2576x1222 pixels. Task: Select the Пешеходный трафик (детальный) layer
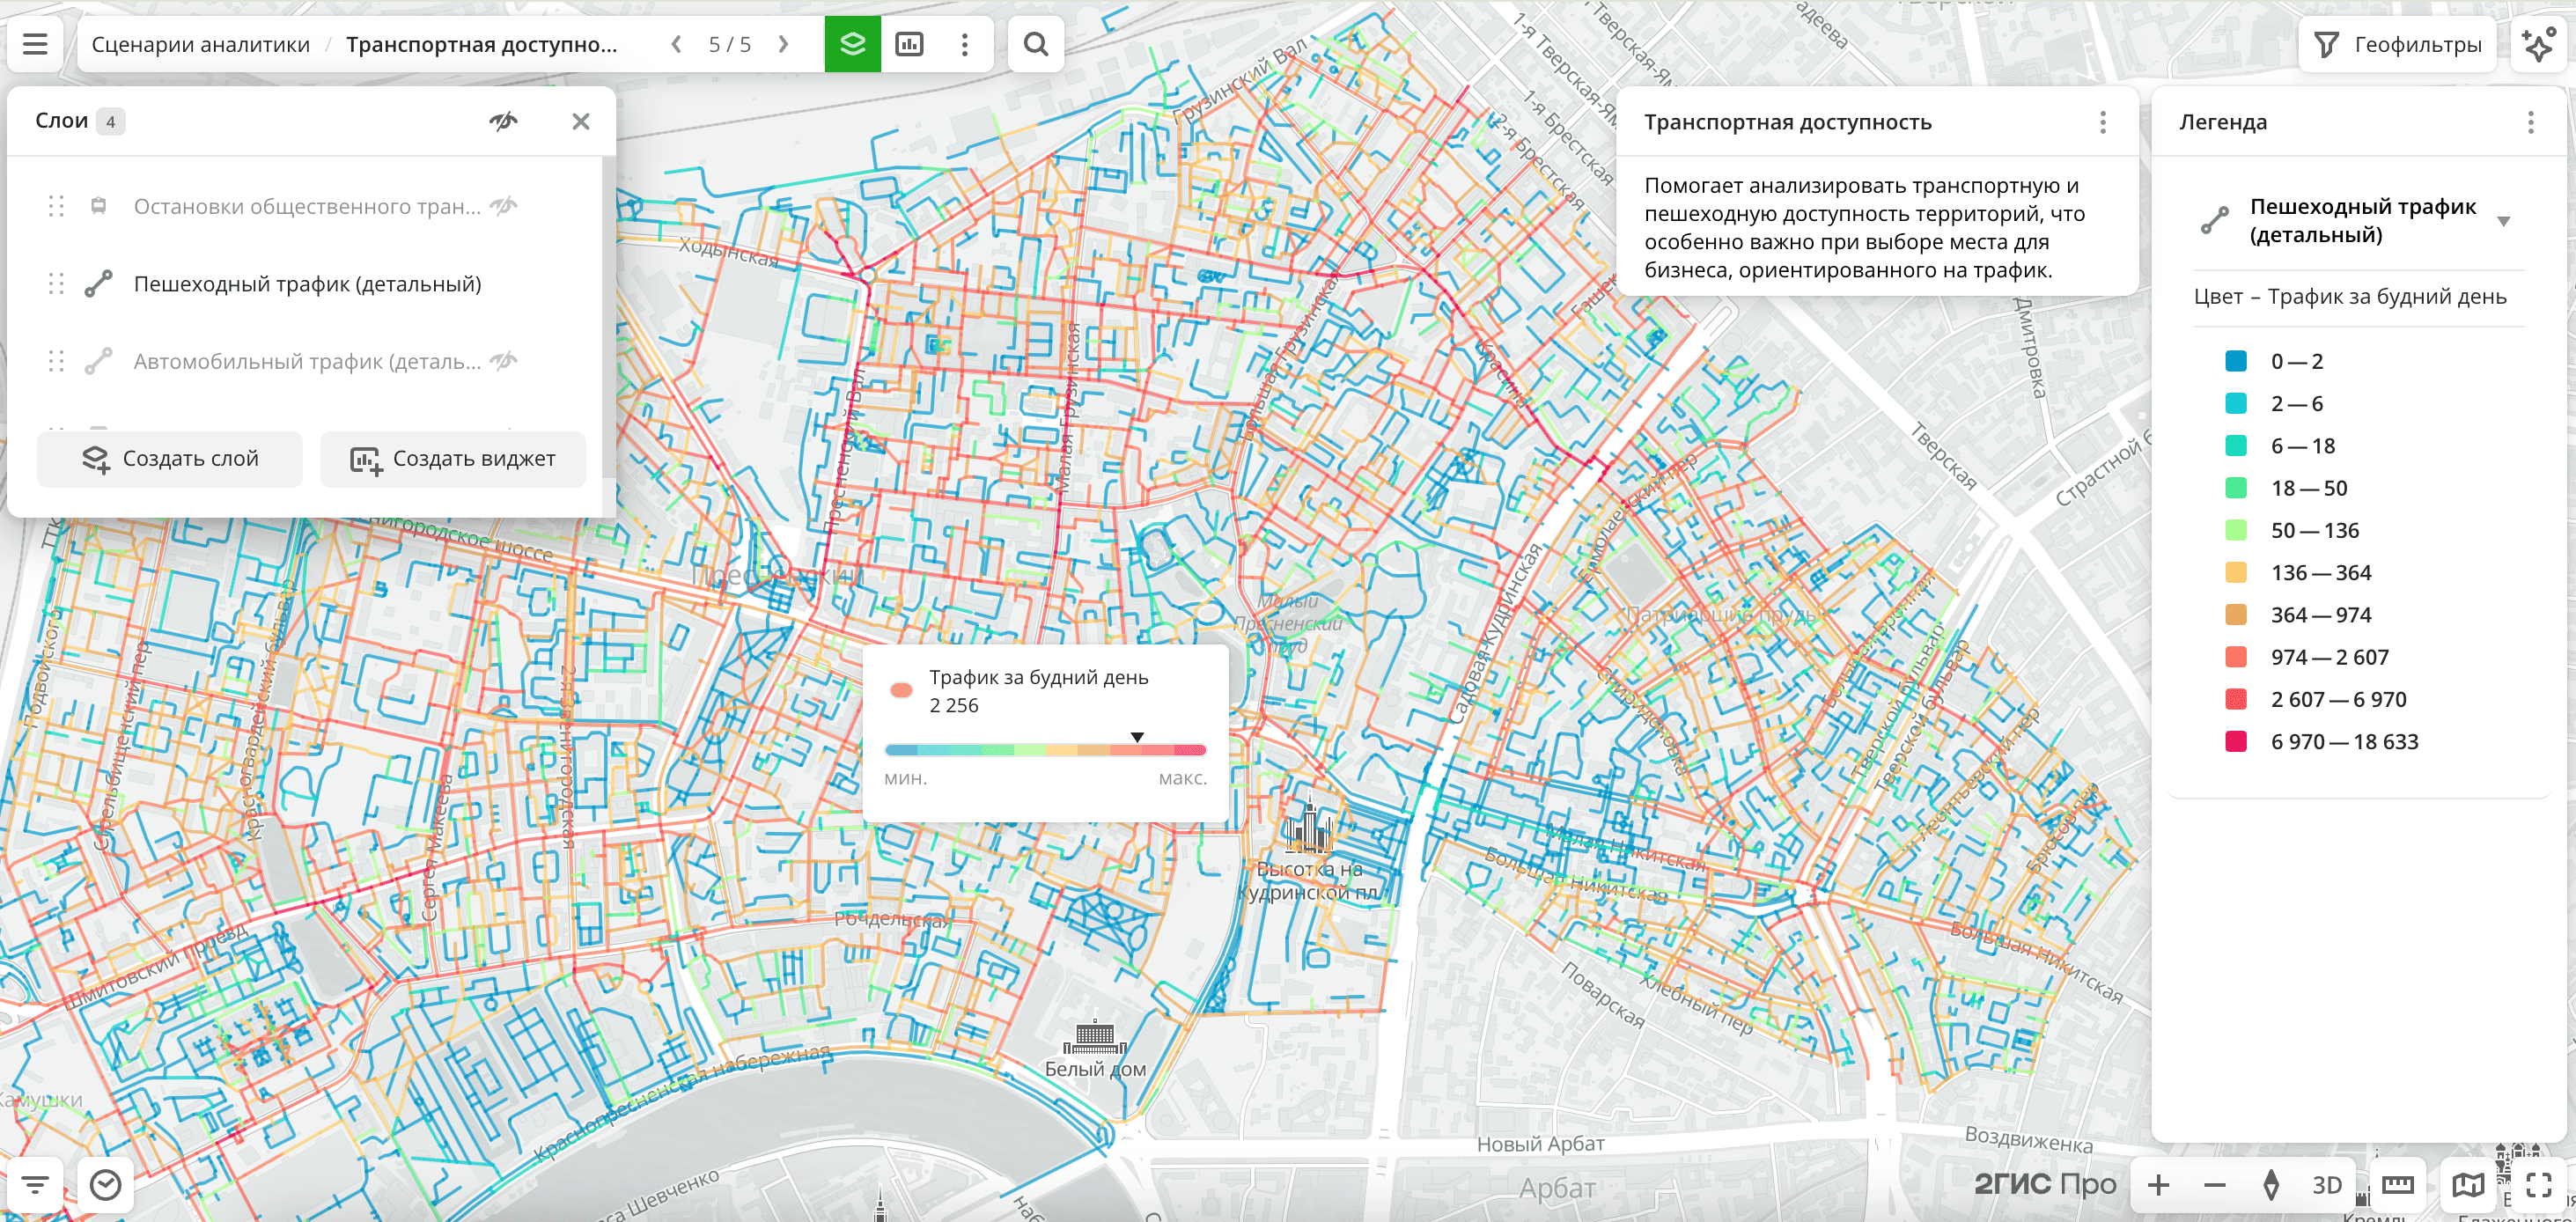click(x=307, y=284)
